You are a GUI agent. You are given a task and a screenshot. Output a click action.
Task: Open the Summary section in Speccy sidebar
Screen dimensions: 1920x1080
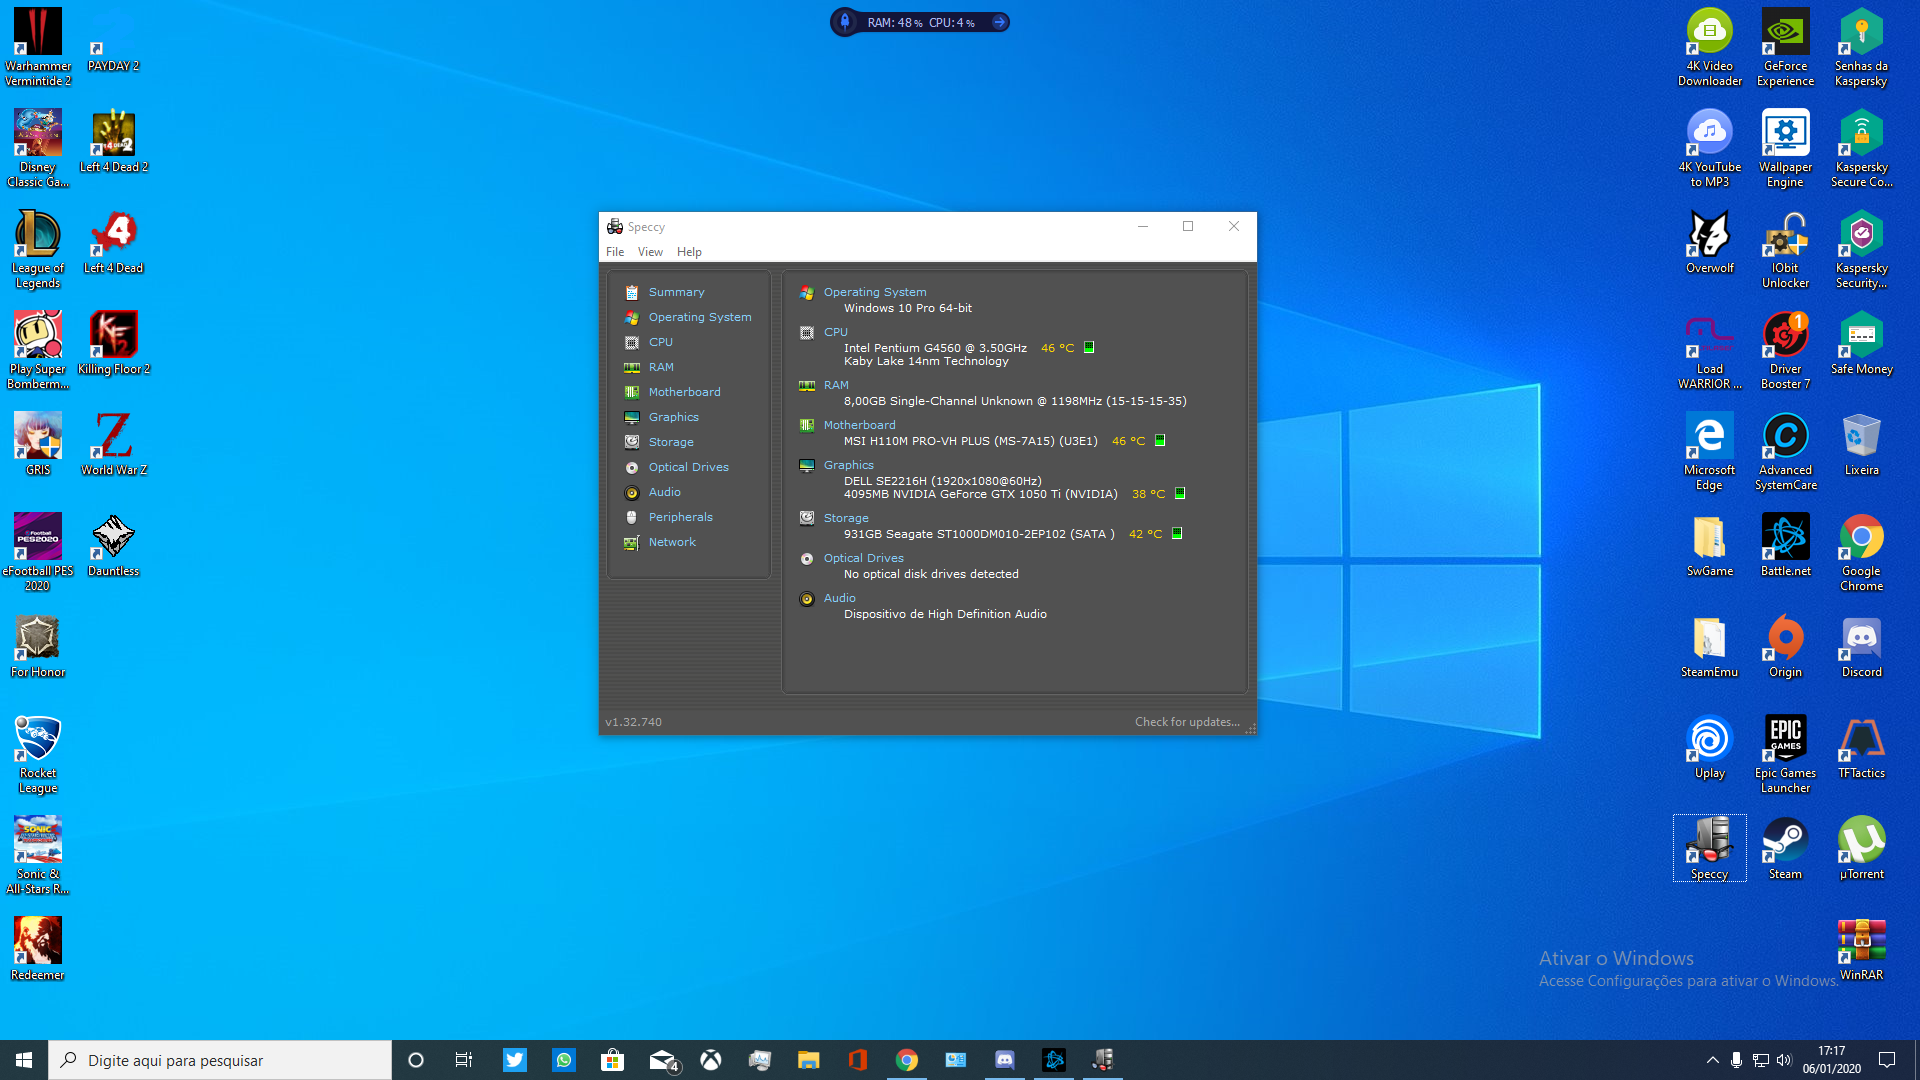(676, 292)
